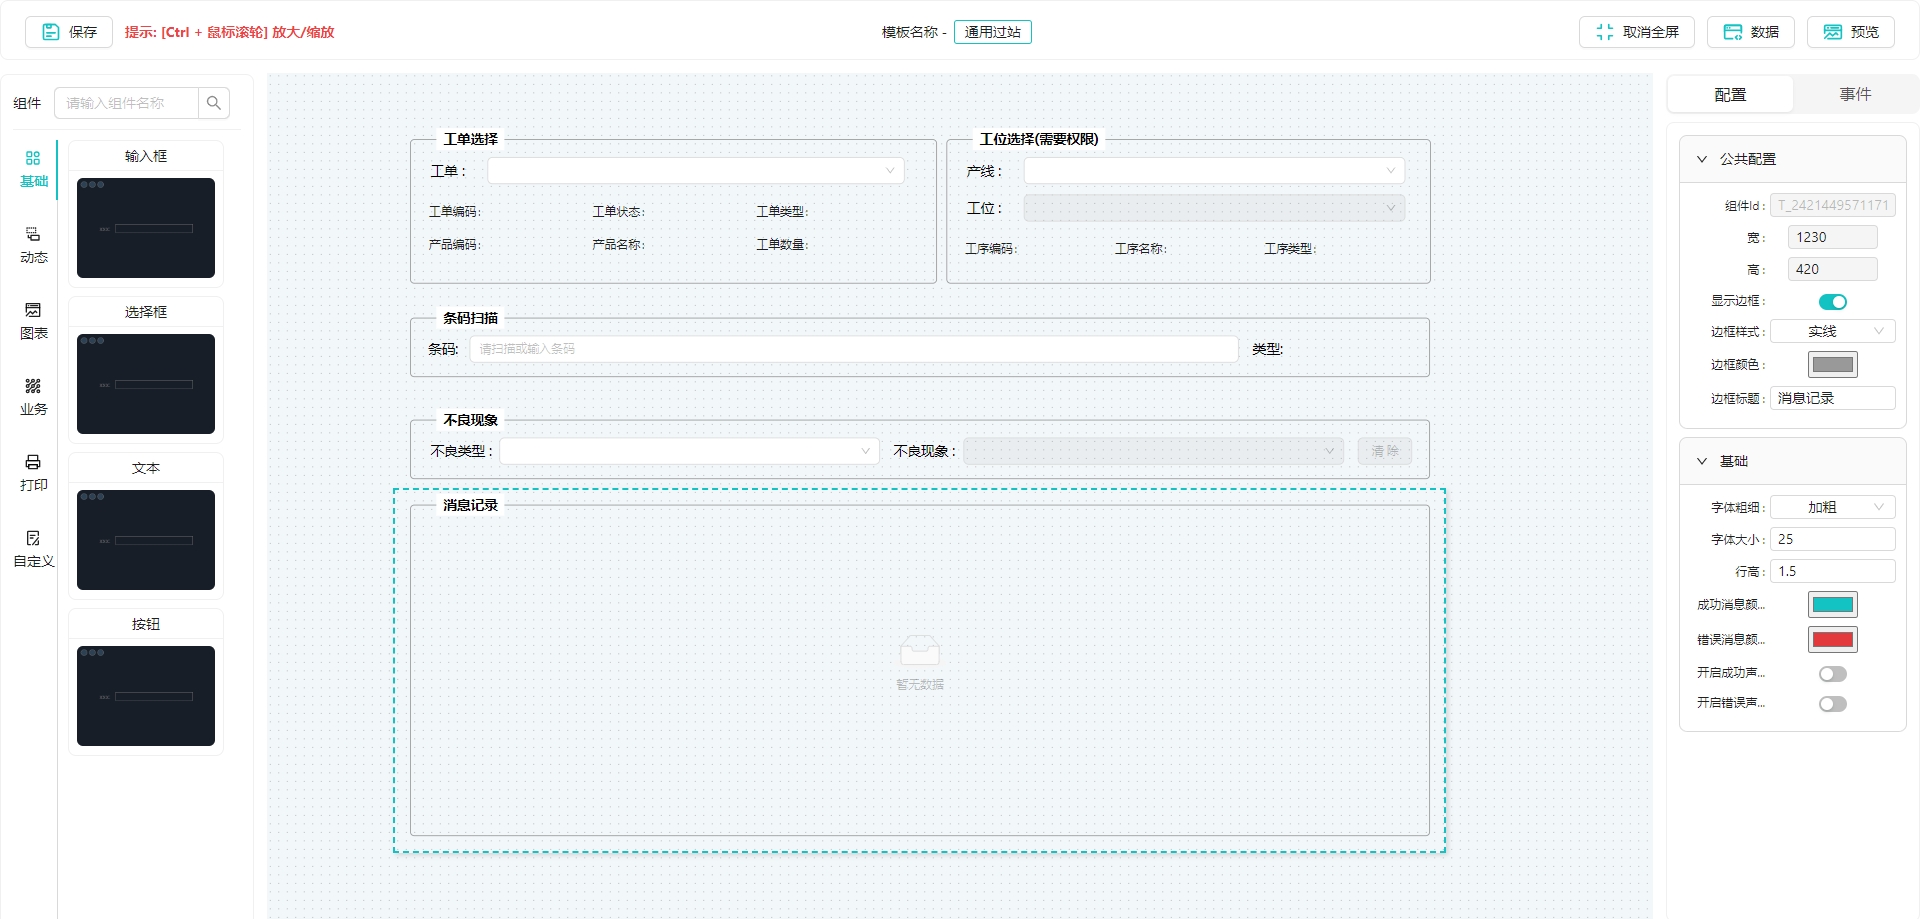The image size is (1920, 919).
Task: Open the 业务 components category
Action: pyautogui.click(x=33, y=396)
